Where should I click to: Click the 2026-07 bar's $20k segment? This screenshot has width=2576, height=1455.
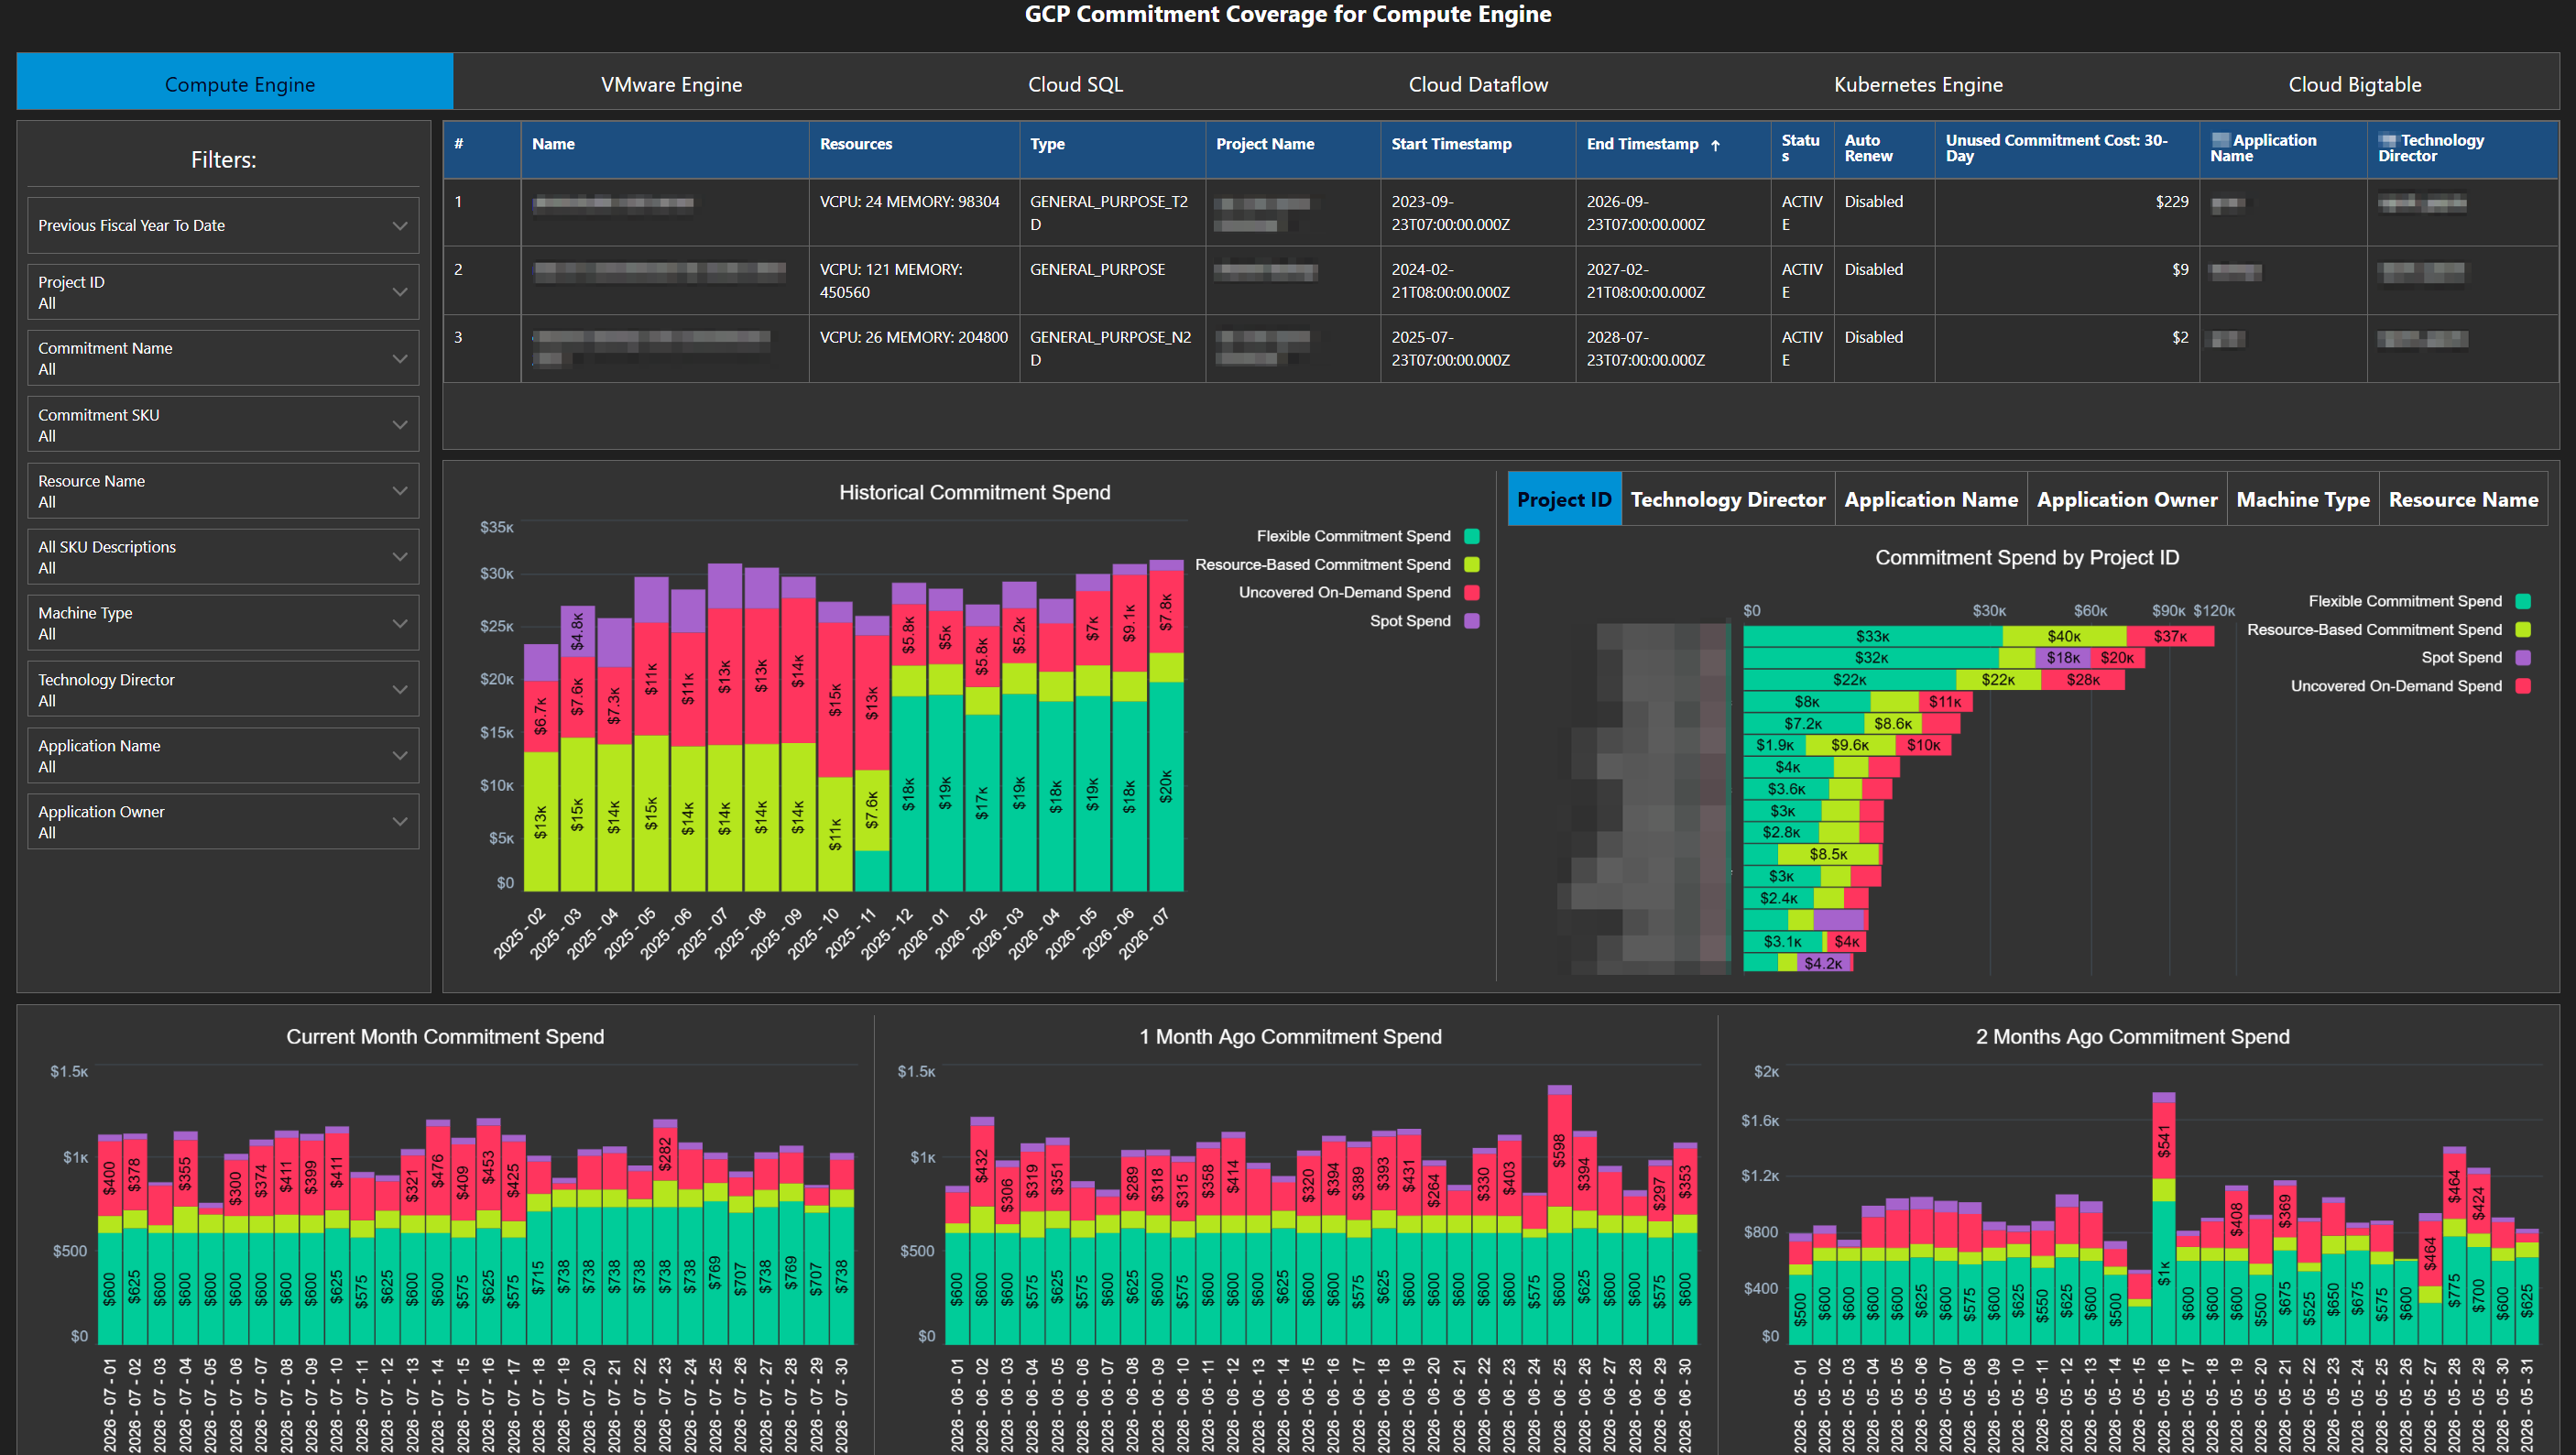(1166, 786)
